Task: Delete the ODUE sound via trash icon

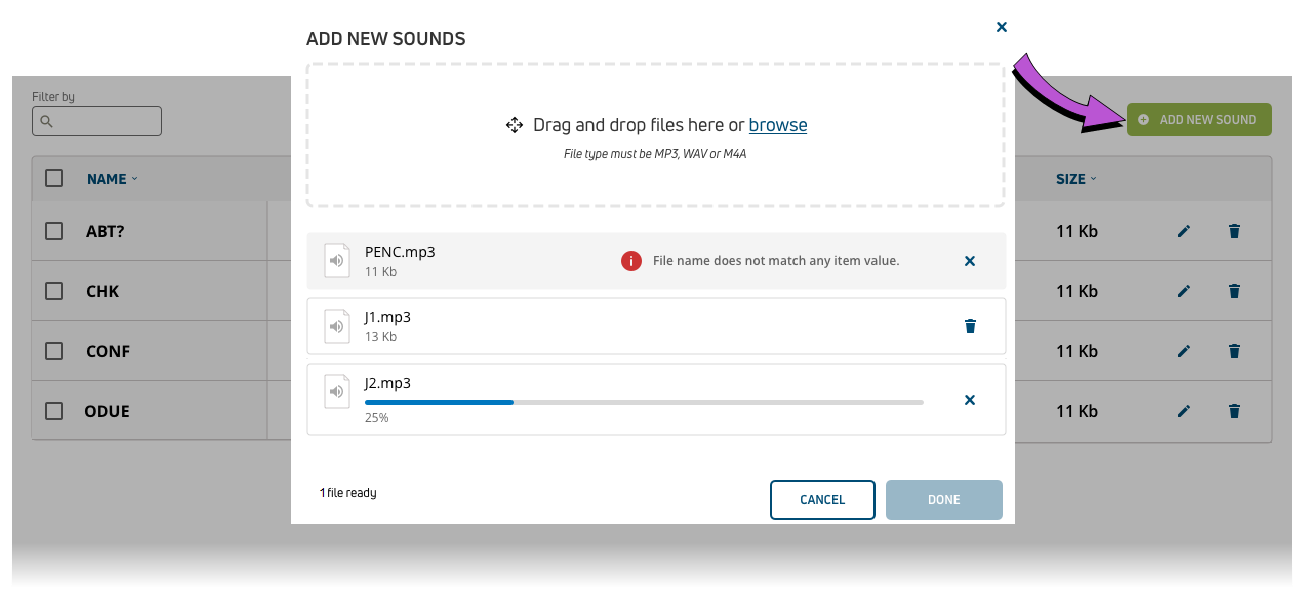Action: 1234,411
